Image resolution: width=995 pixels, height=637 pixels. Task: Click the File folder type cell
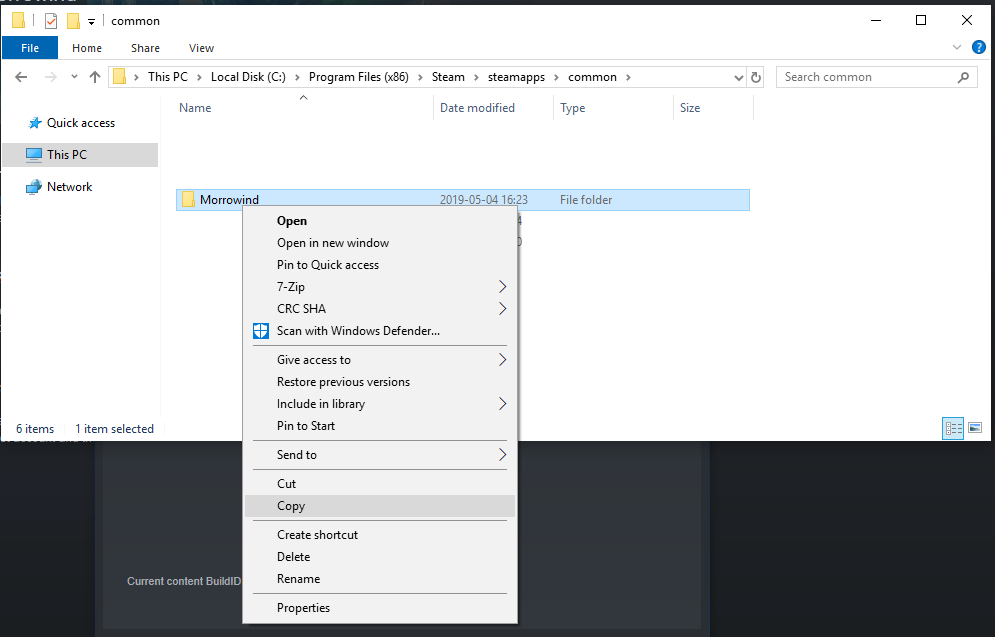[586, 200]
